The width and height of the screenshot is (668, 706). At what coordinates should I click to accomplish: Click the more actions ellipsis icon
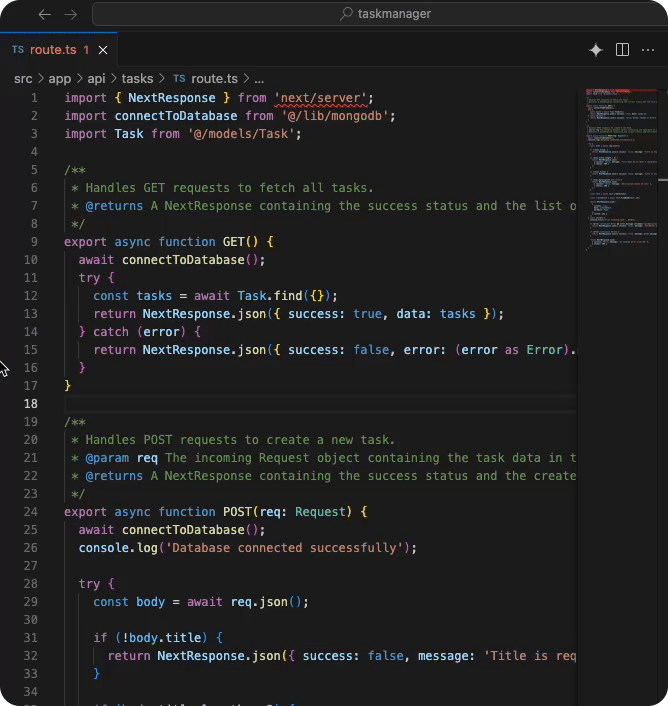pyautogui.click(x=647, y=50)
